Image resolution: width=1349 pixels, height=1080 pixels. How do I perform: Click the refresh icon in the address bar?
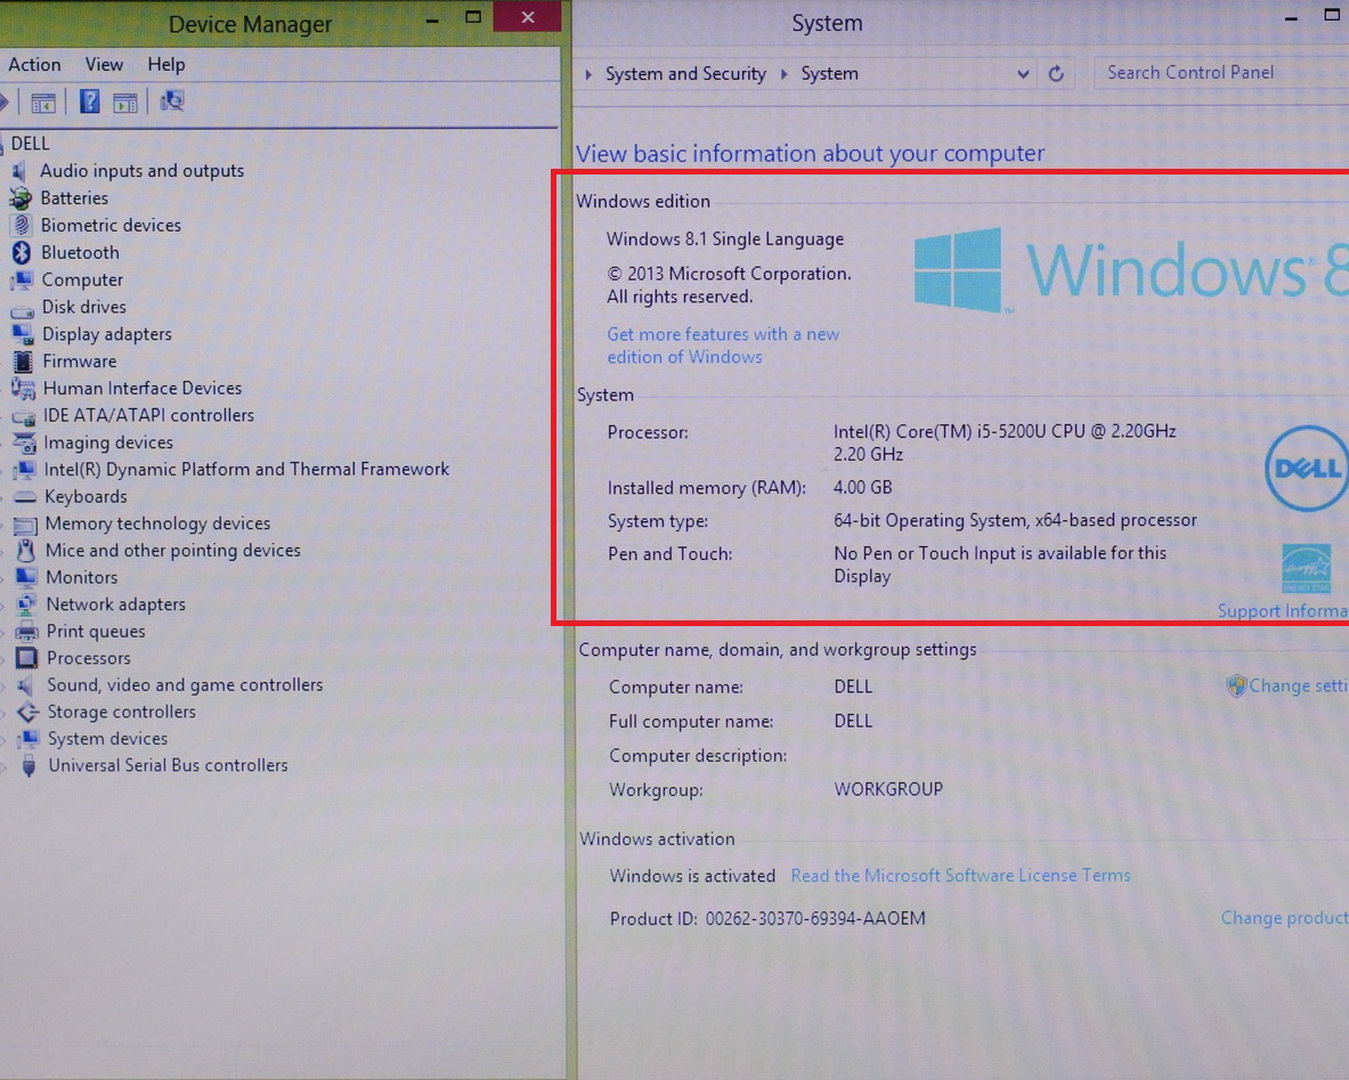1056,73
